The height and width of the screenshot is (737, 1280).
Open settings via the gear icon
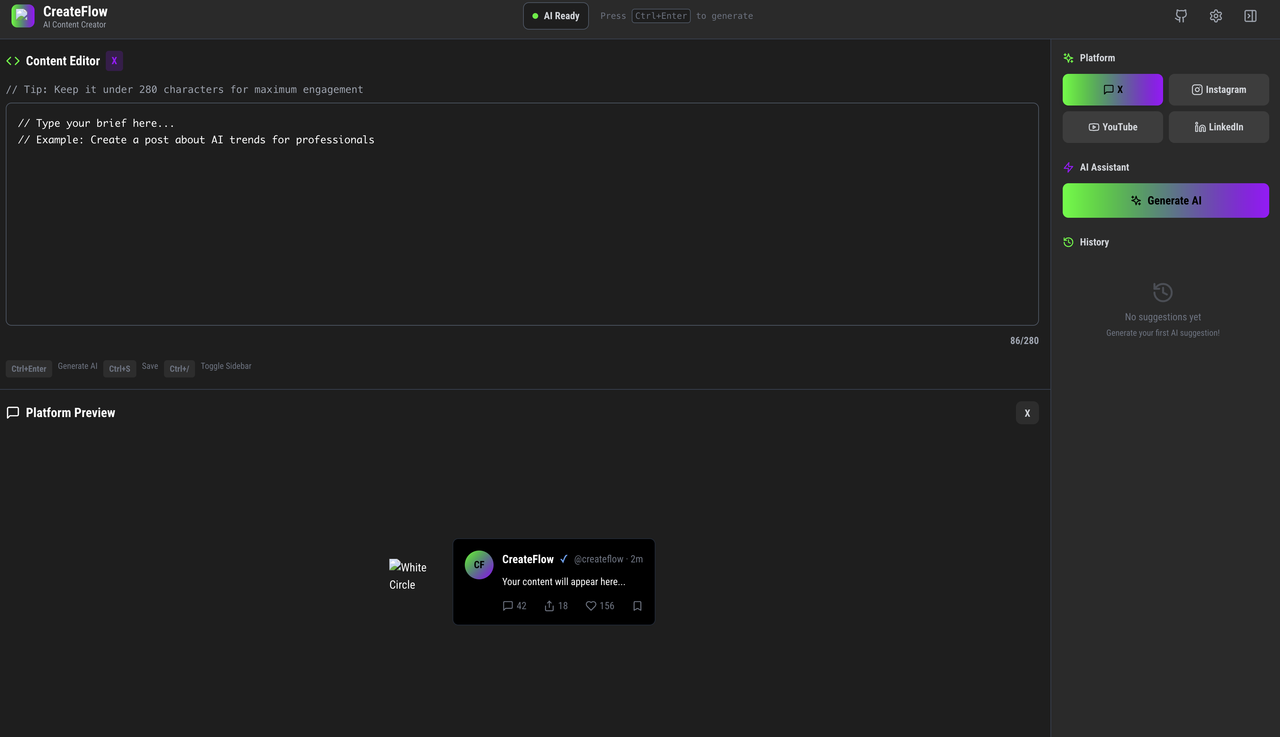coord(1216,16)
